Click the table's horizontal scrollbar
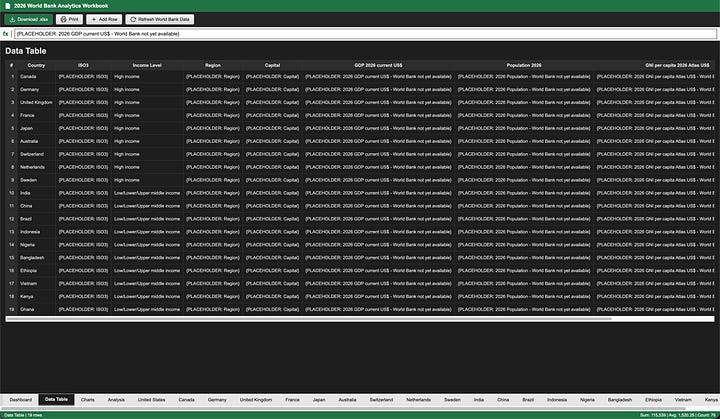720x419 pixels. pos(309,318)
